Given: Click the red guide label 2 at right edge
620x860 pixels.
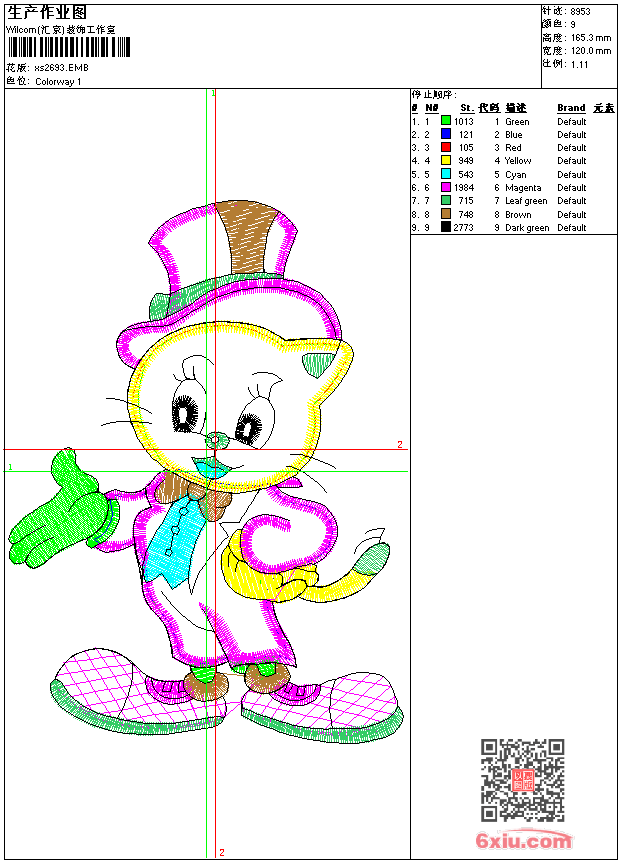Looking at the screenshot, I should [x=400, y=444].
